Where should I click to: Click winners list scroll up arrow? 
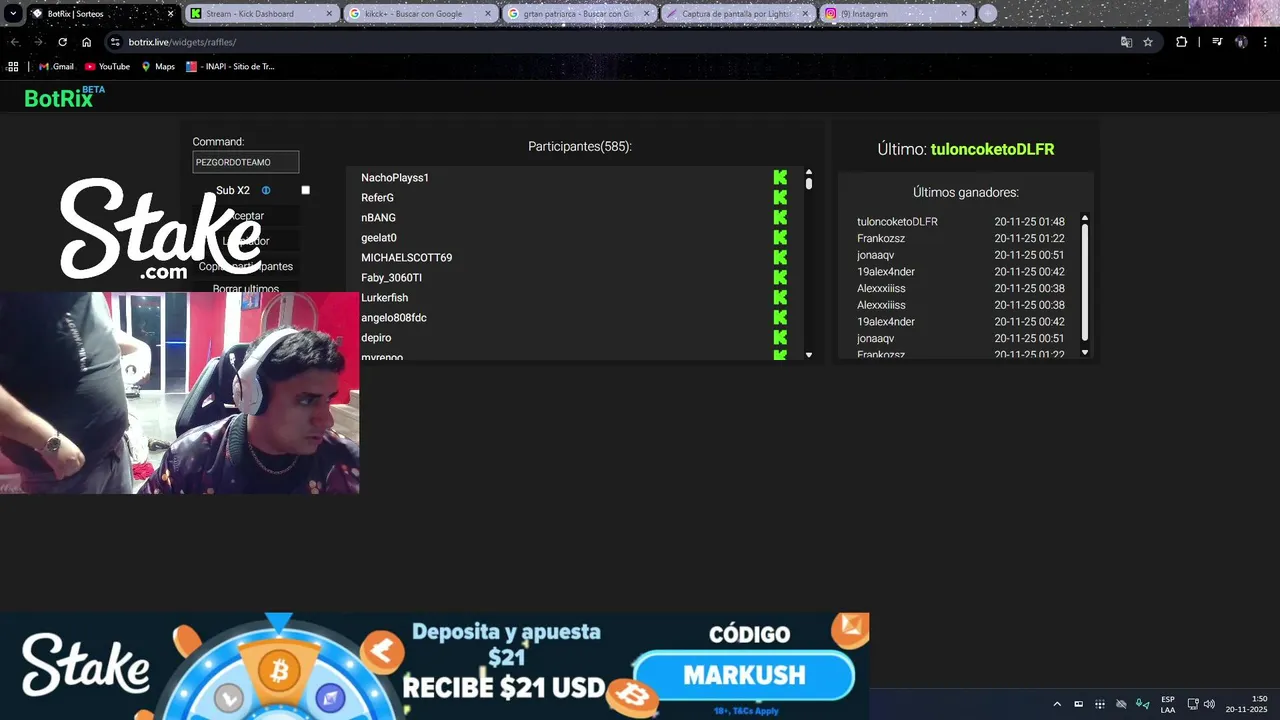tap(1085, 218)
